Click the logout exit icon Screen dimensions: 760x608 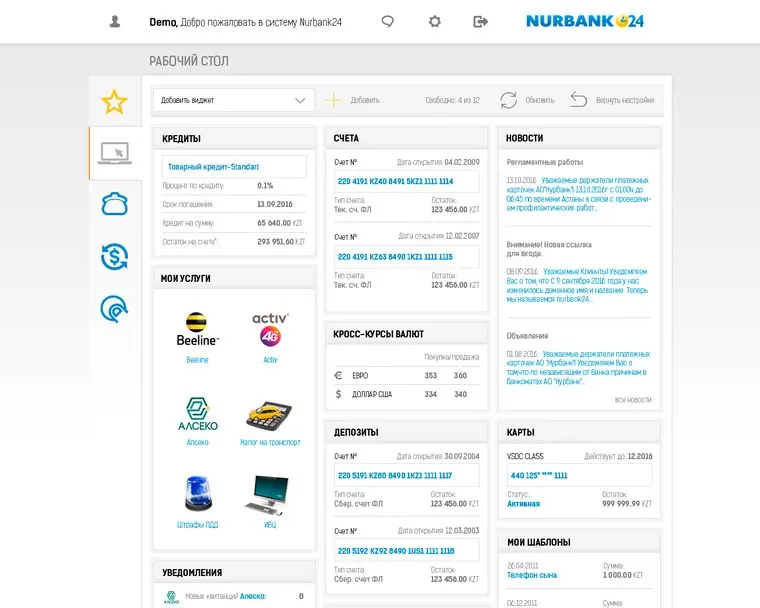(x=480, y=21)
